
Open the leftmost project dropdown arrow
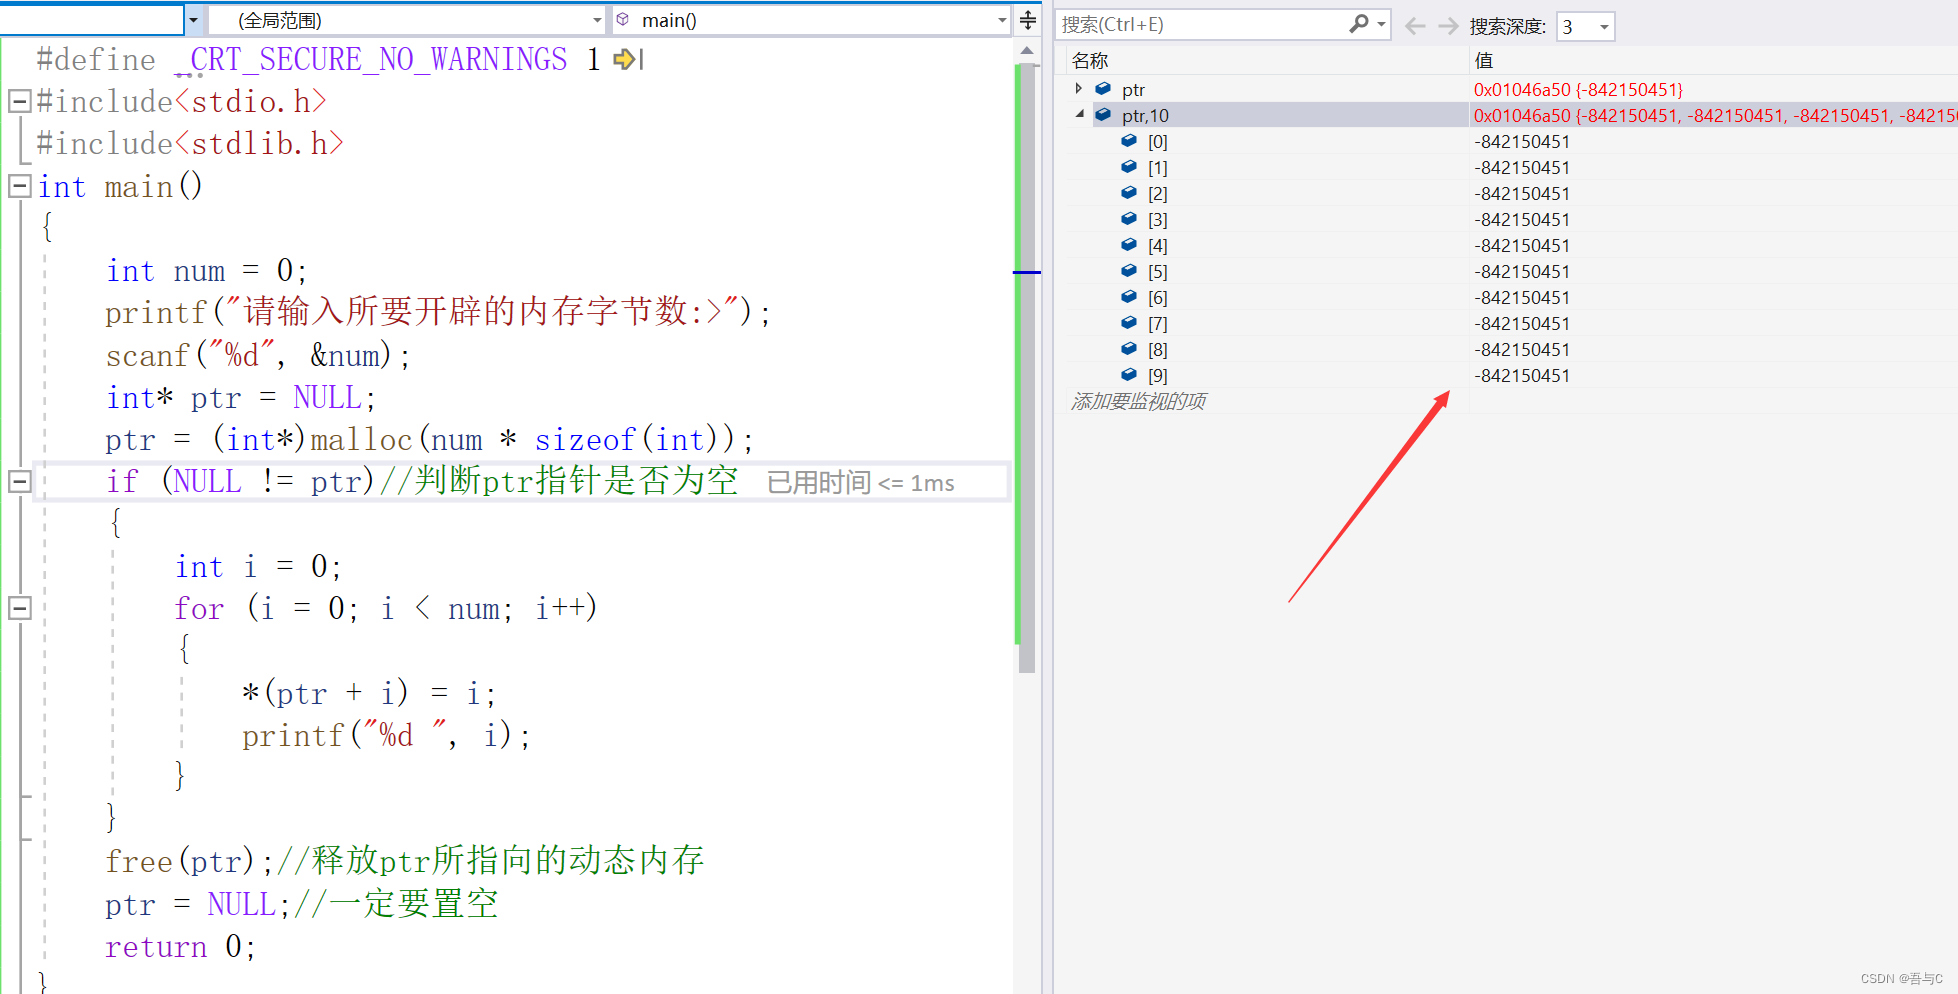click(x=193, y=20)
